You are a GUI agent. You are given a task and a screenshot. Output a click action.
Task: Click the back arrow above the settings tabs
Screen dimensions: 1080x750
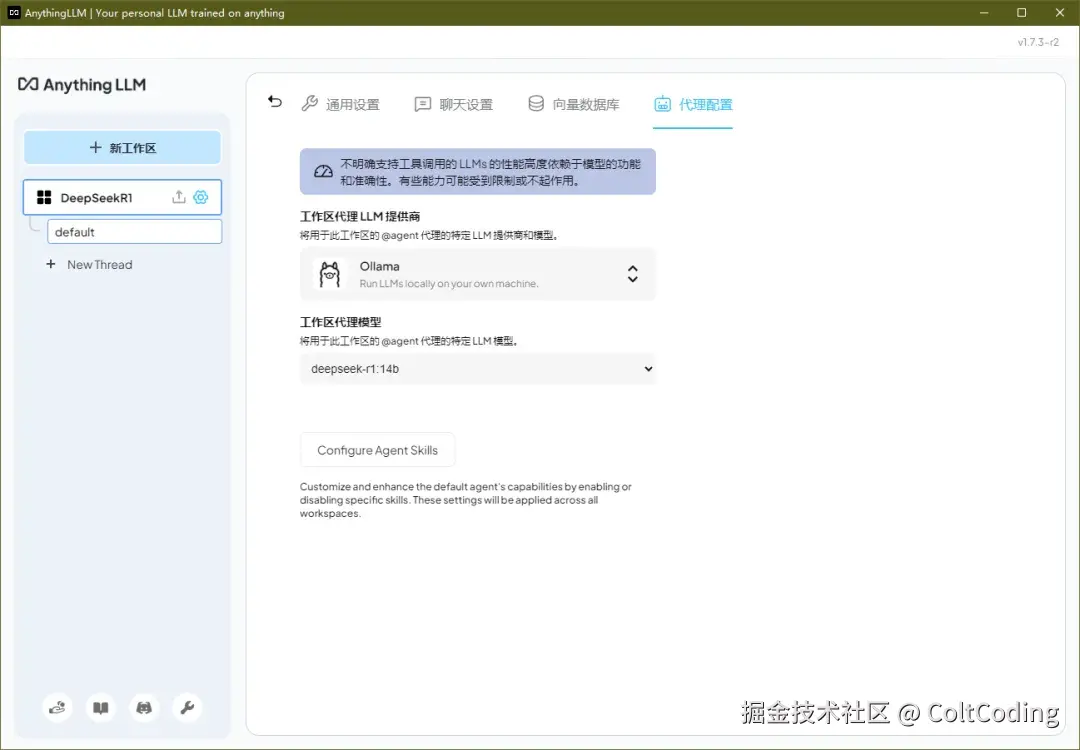coord(274,101)
